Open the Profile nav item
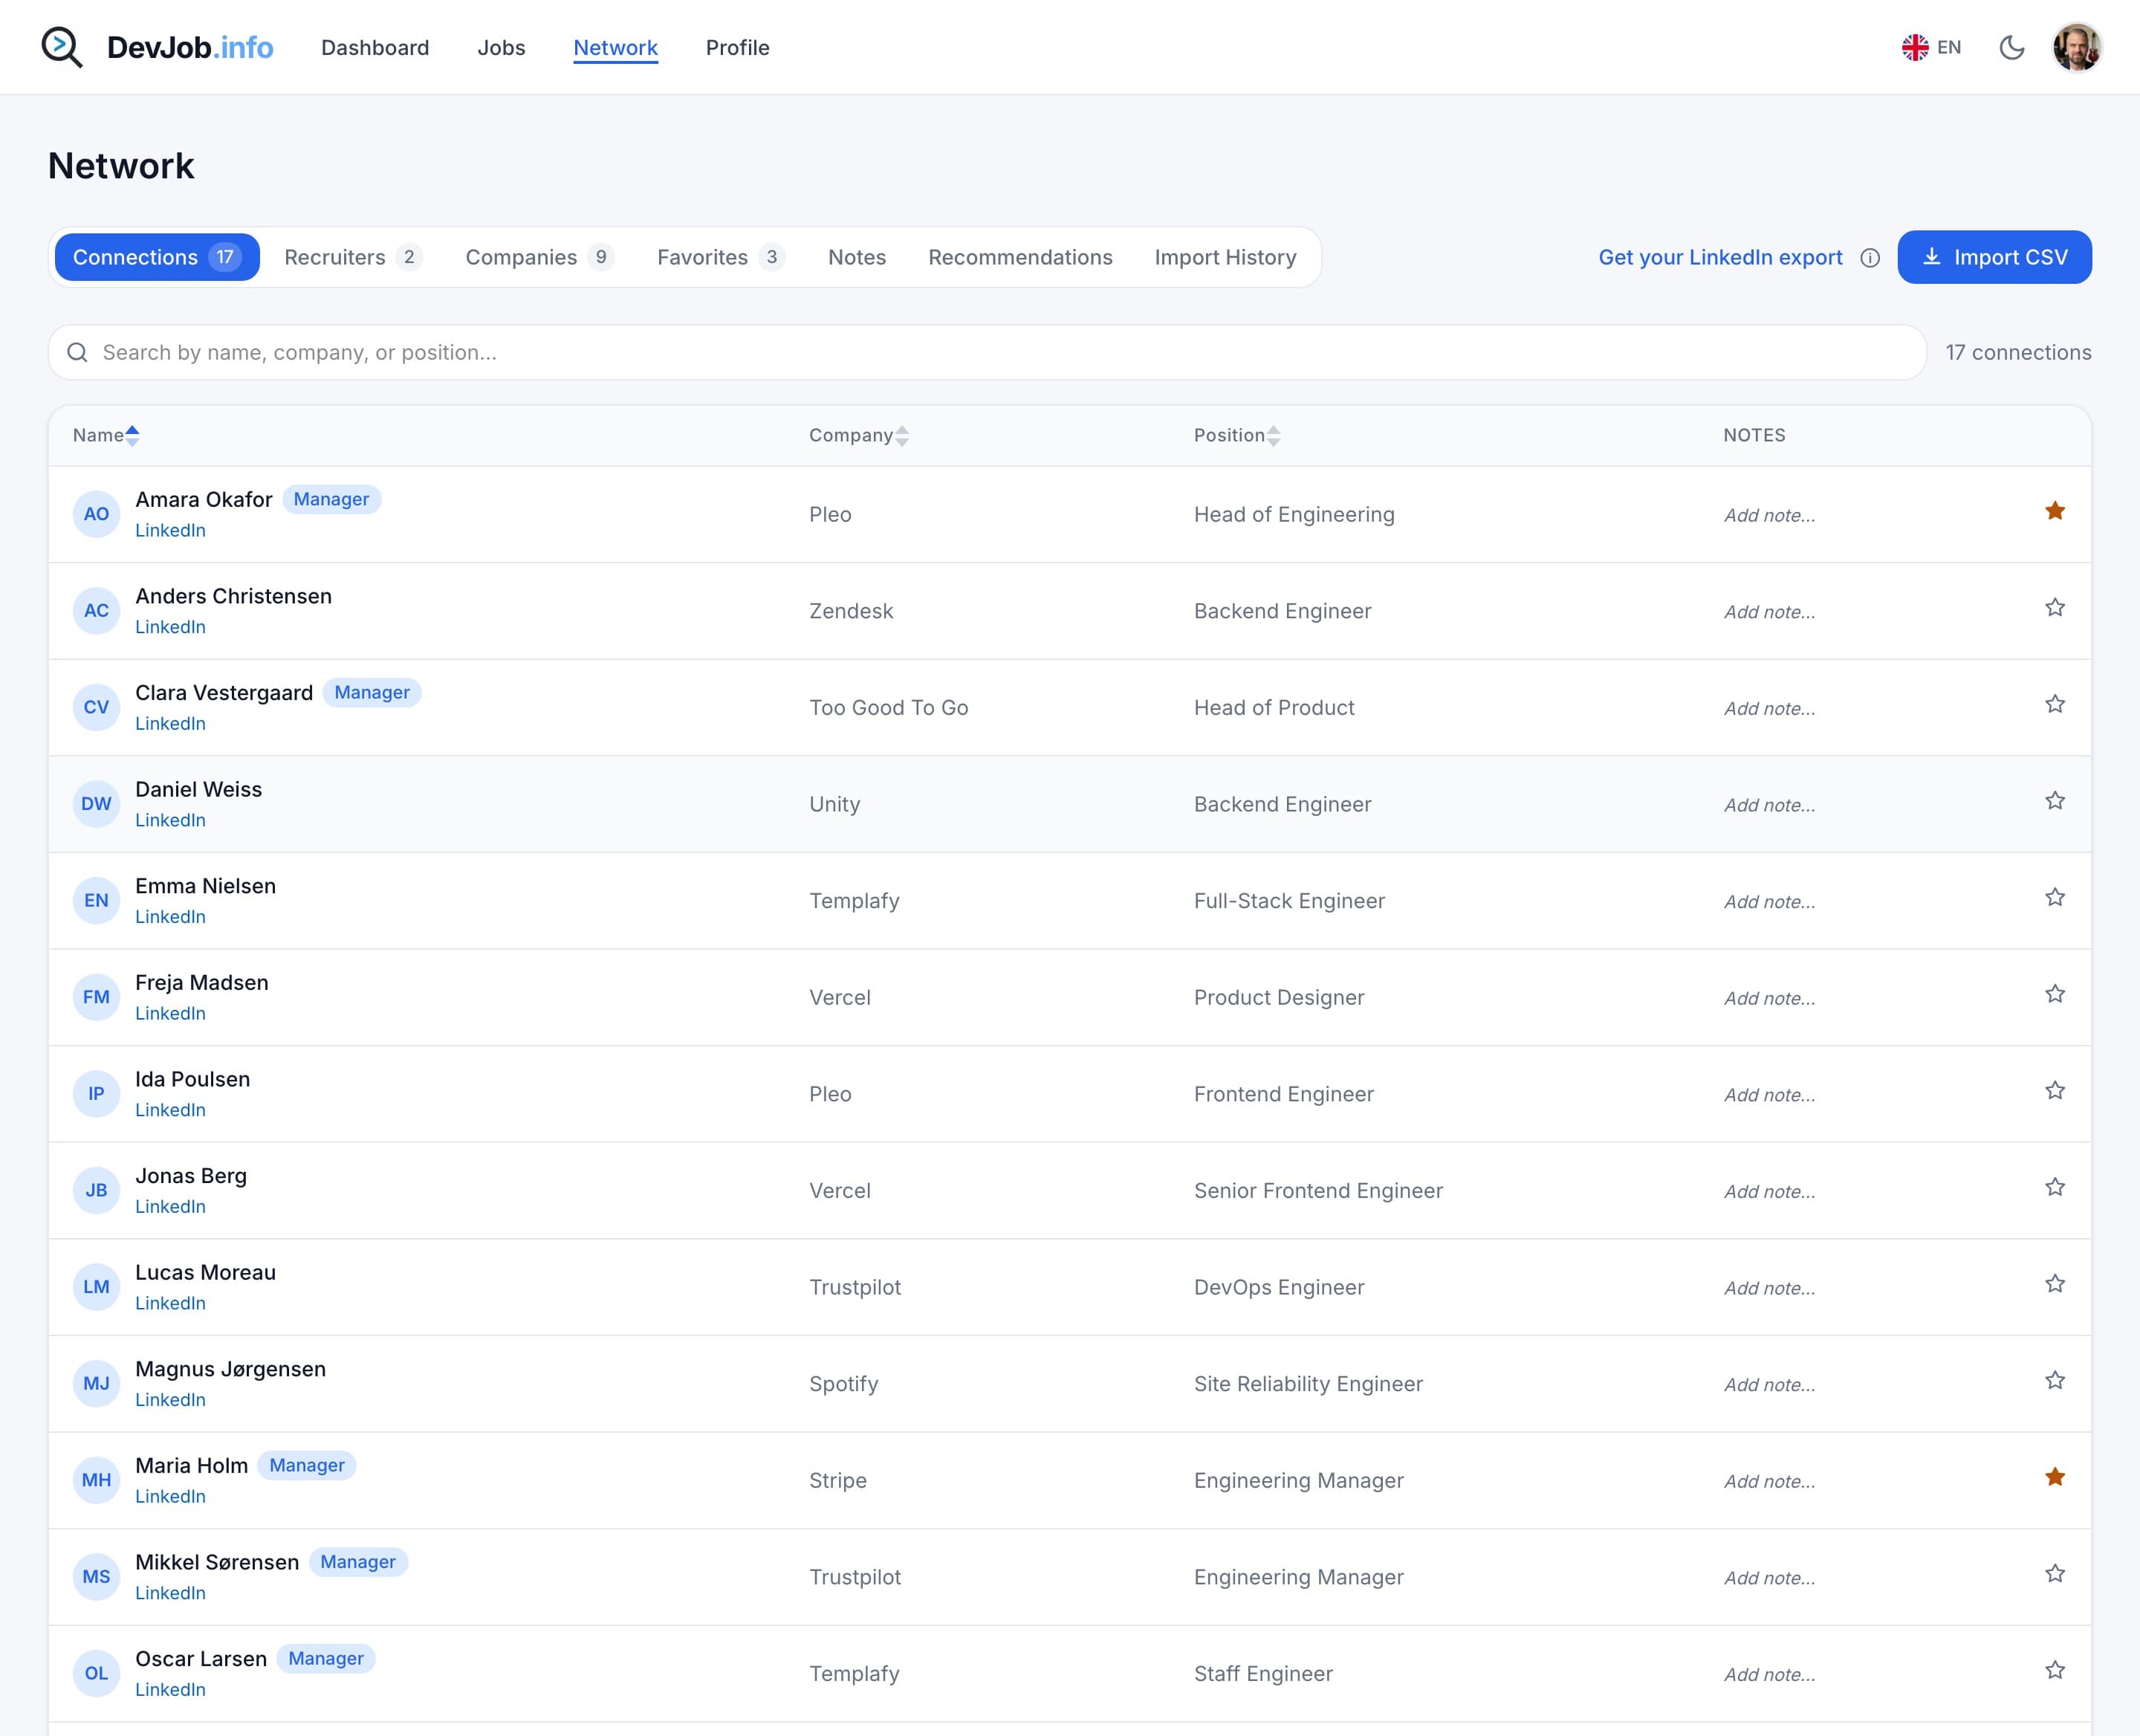Image resolution: width=2140 pixels, height=1736 pixels. (737, 48)
